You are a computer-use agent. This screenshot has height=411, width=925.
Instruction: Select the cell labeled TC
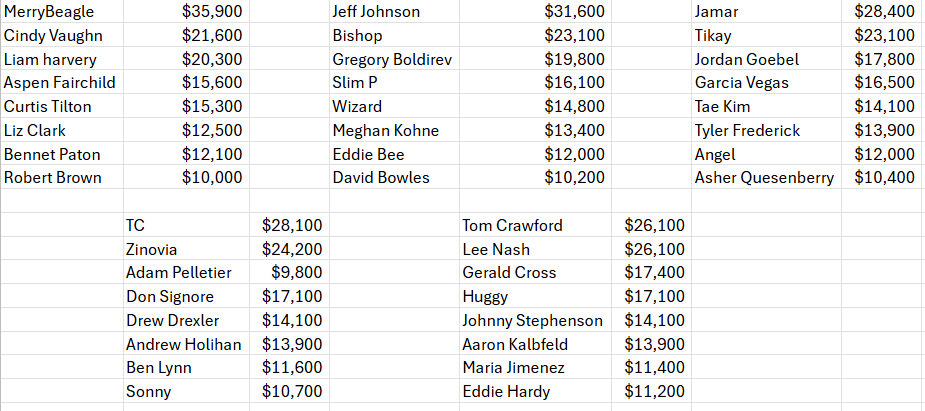coord(136,226)
